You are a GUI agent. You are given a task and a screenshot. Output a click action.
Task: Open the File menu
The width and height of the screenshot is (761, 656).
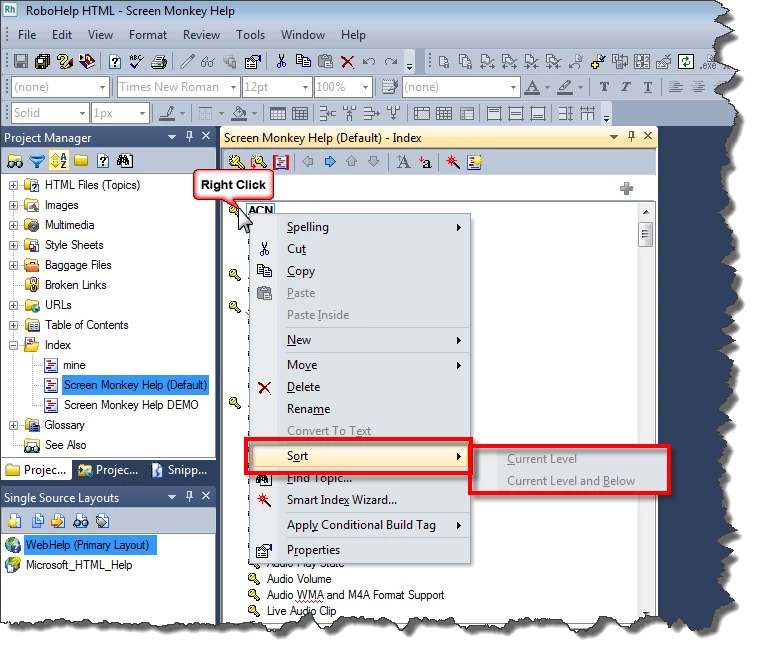pyautogui.click(x=27, y=35)
